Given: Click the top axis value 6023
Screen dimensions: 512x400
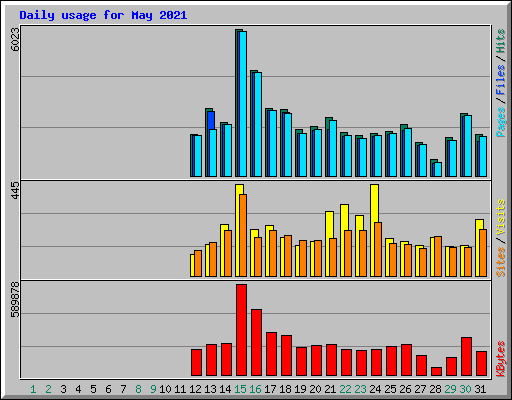Looking at the screenshot, I should pos(15,40).
